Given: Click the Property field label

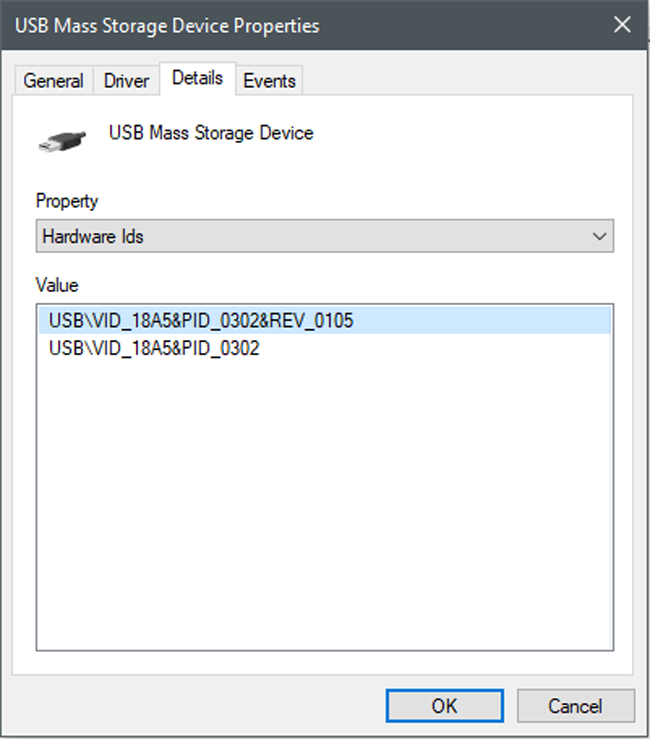Looking at the screenshot, I should (67, 201).
